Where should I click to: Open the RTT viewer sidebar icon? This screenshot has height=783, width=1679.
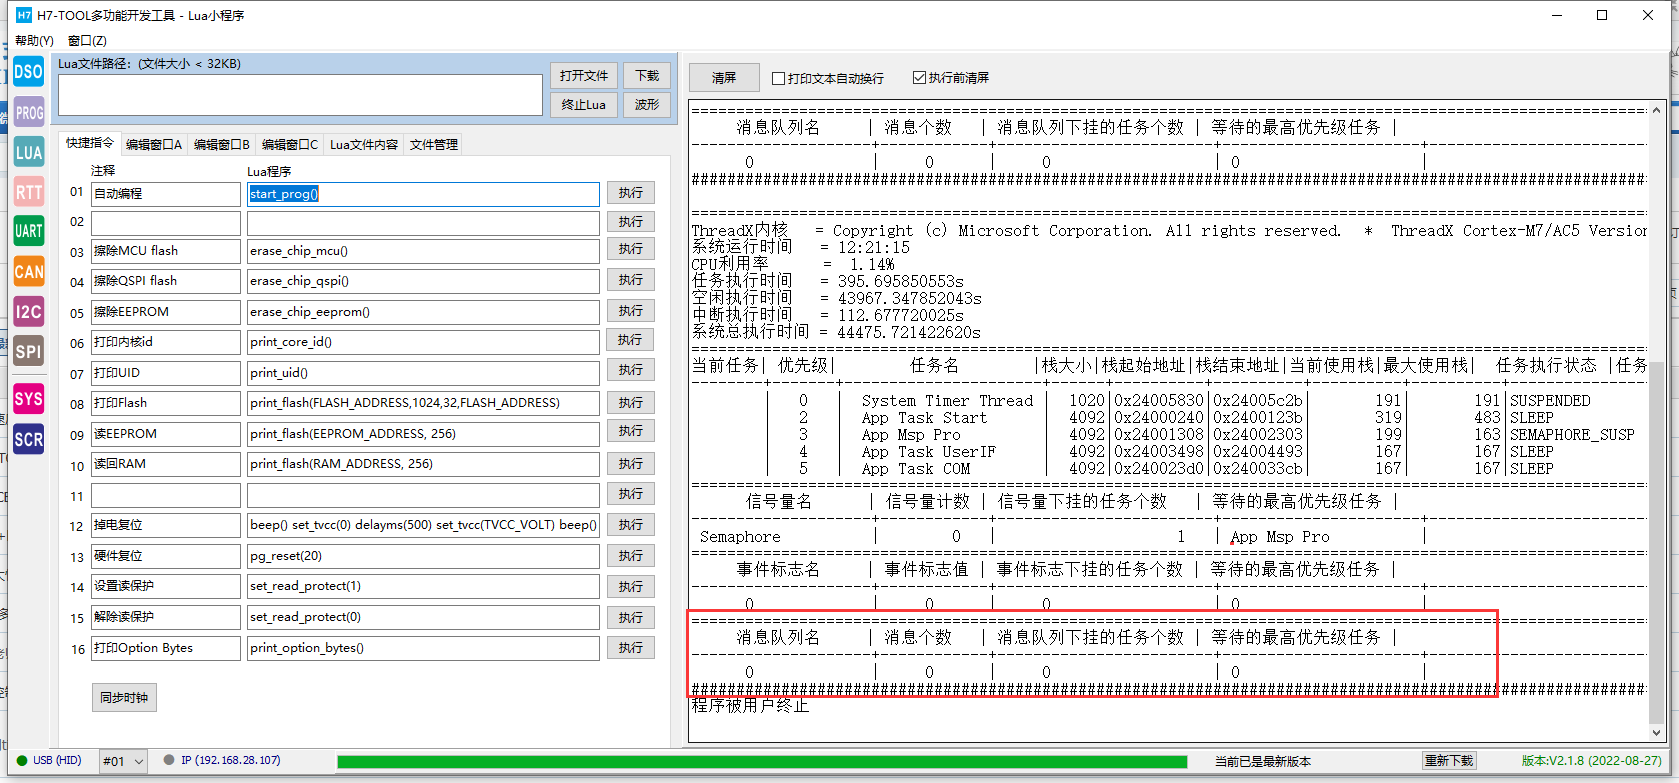(x=28, y=192)
